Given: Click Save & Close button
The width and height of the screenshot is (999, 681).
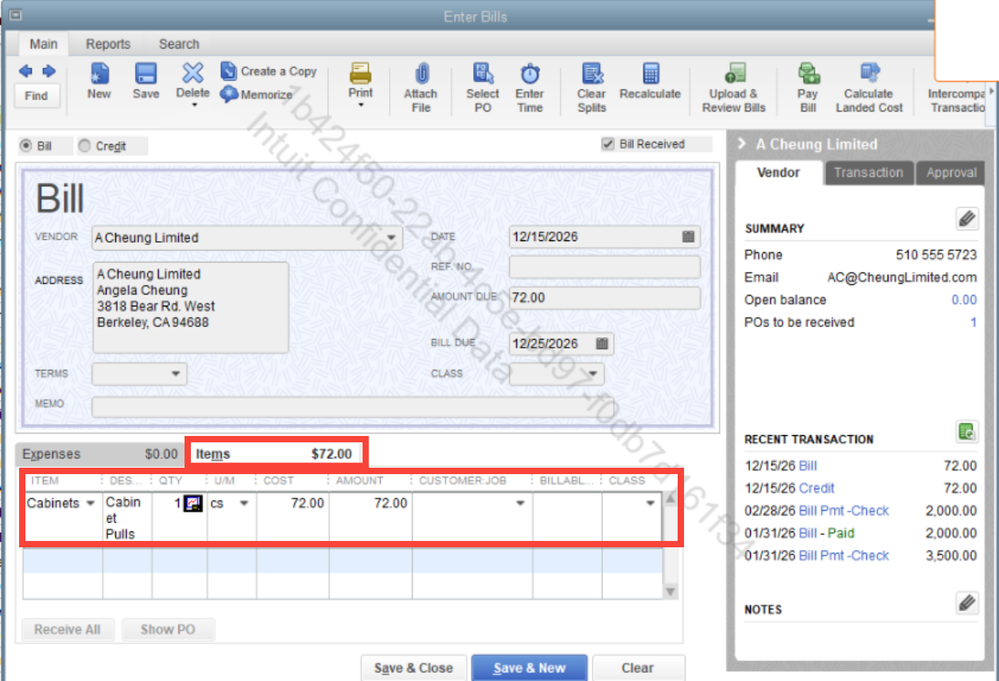Looking at the screenshot, I should (413, 668).
